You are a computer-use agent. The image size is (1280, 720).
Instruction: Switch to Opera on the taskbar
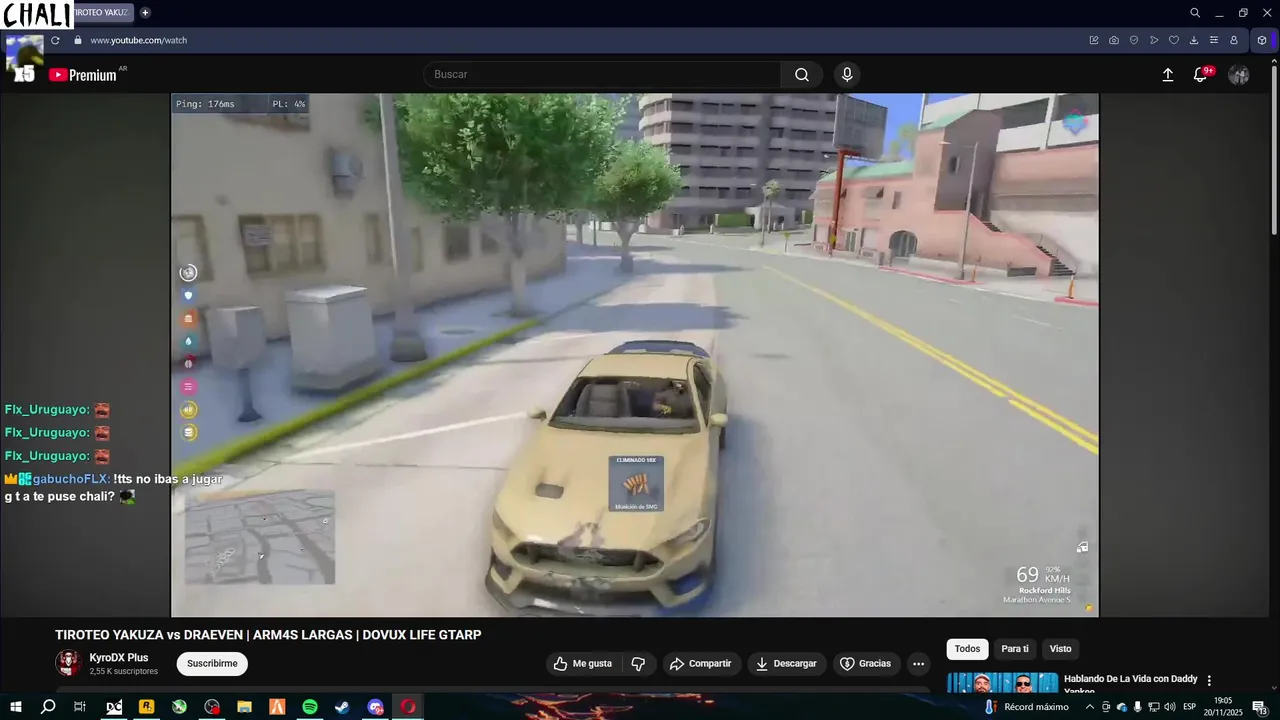tap(408, 707)
